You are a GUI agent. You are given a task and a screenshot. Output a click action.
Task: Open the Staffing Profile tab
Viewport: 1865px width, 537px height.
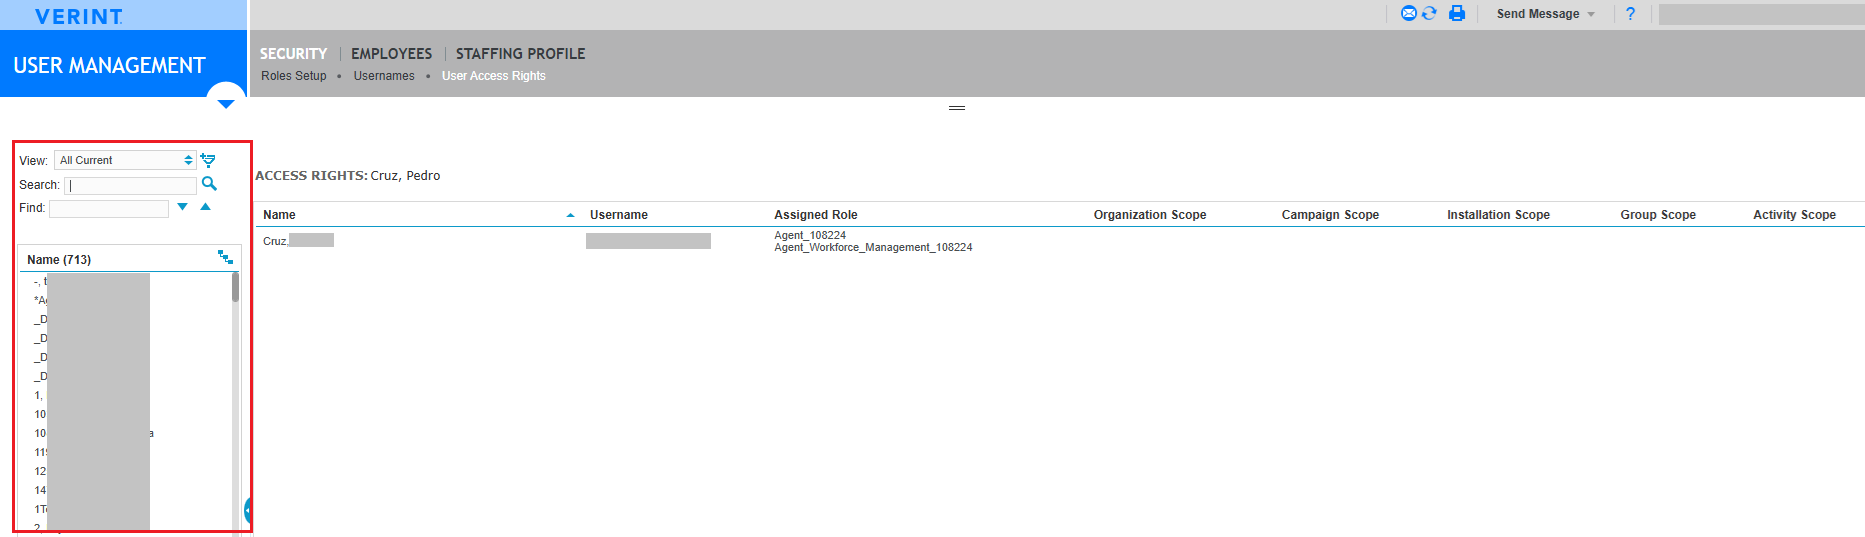pos(520,54)
